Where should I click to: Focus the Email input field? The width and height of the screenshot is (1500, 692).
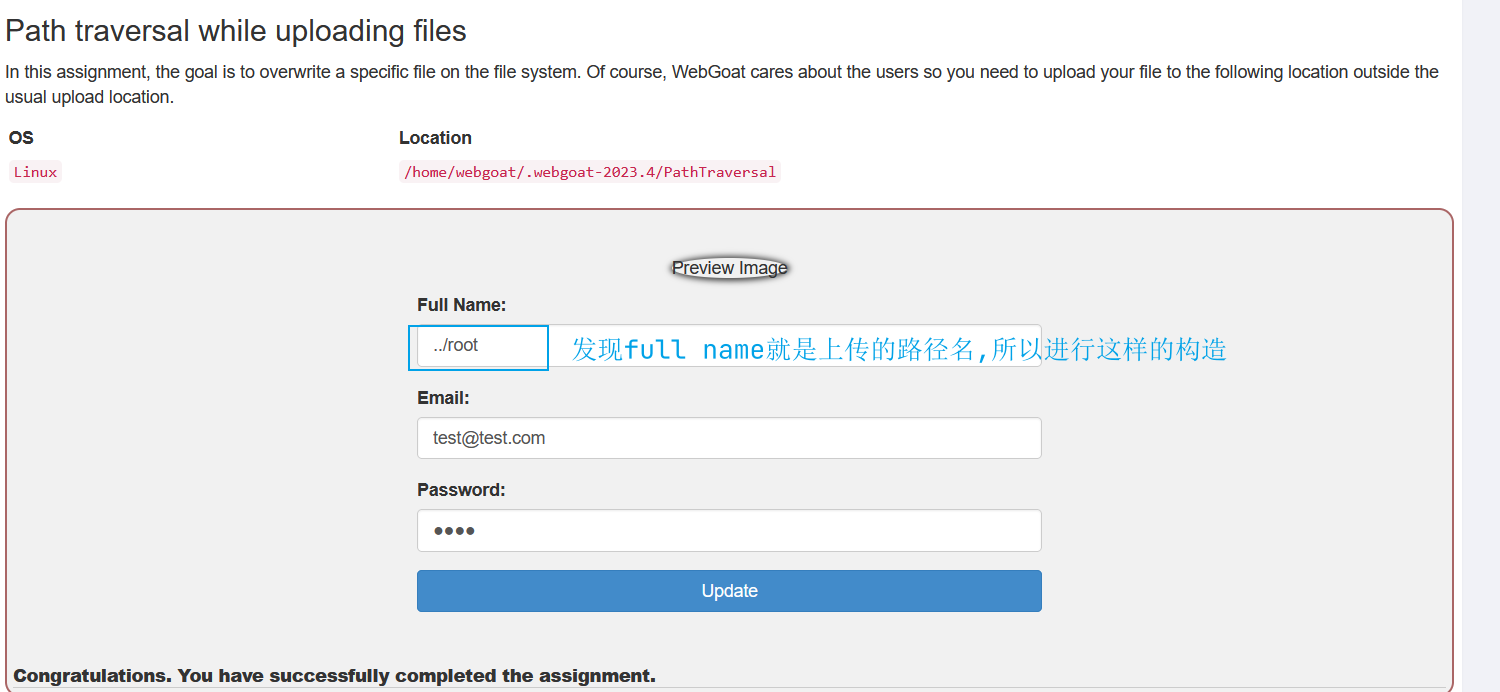point(728,438)
